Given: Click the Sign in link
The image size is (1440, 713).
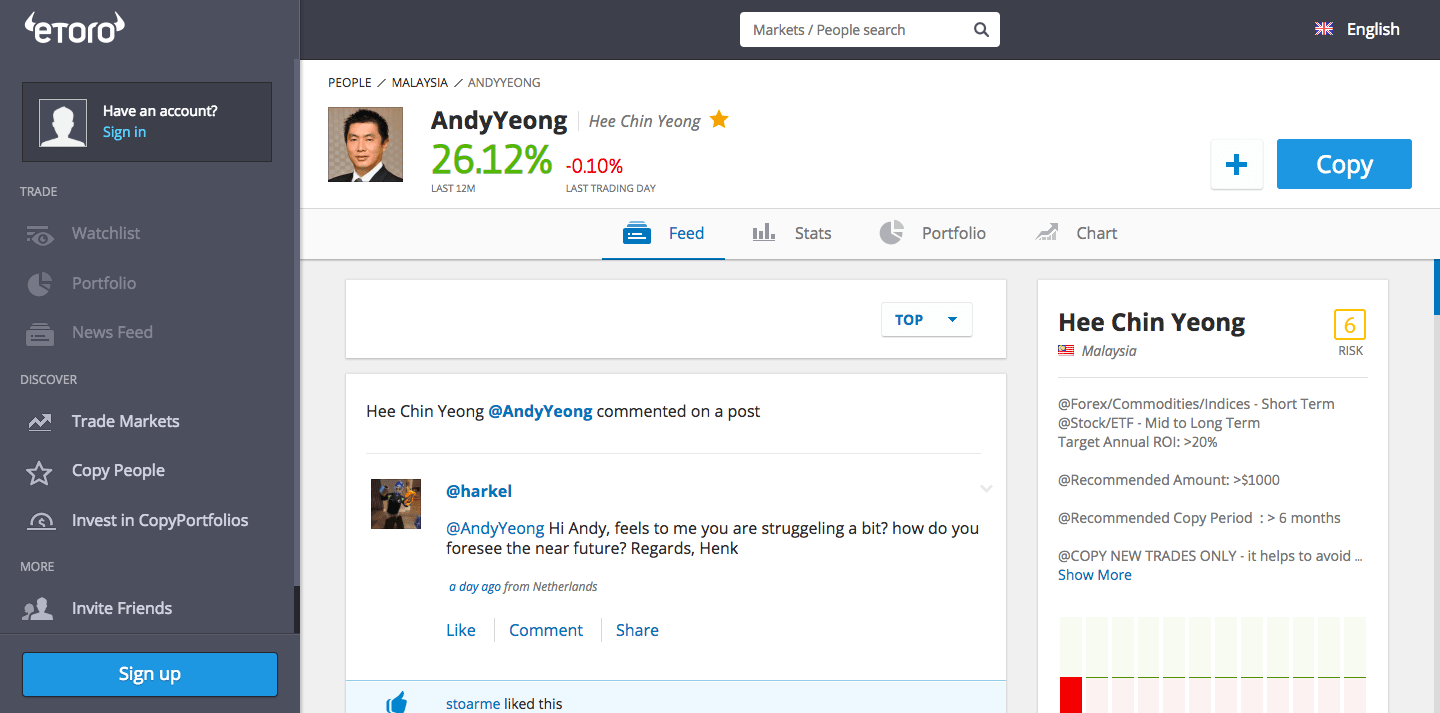Looking at the screenshot, I should (x=124, y=132).
